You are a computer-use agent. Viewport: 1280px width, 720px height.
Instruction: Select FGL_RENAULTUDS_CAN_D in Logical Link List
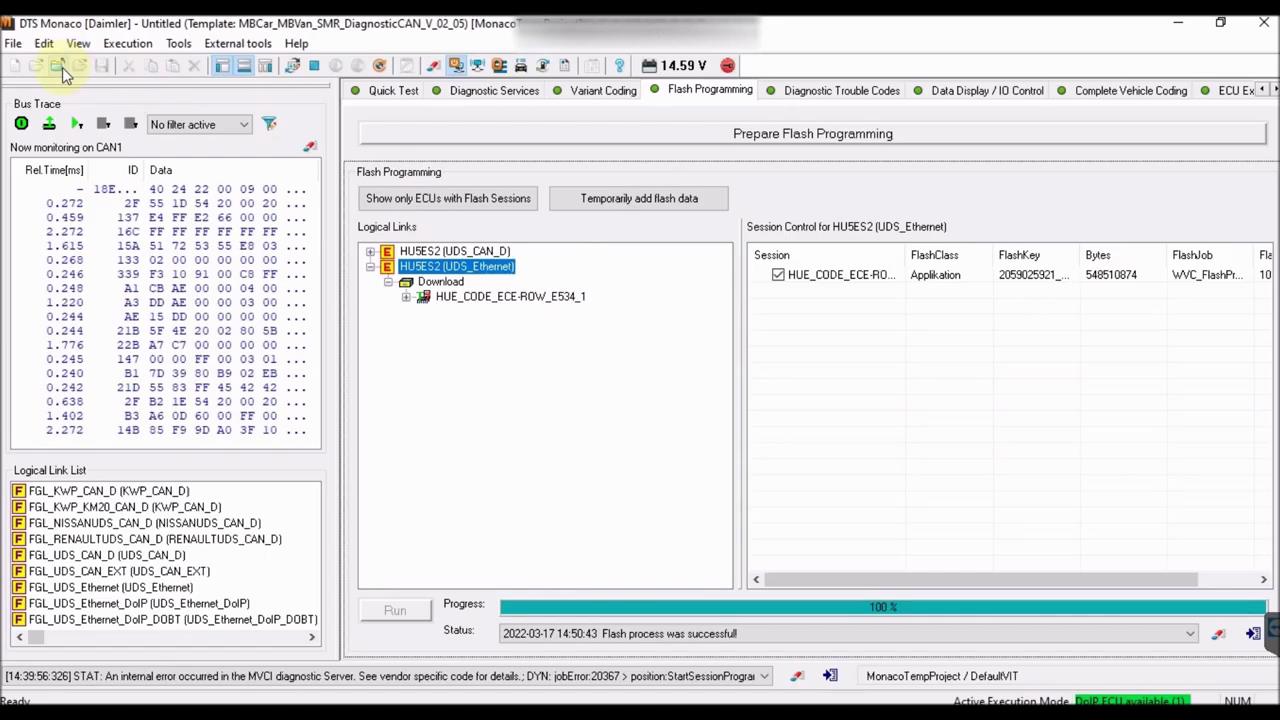pyautogui.click(x=154, y=539)
